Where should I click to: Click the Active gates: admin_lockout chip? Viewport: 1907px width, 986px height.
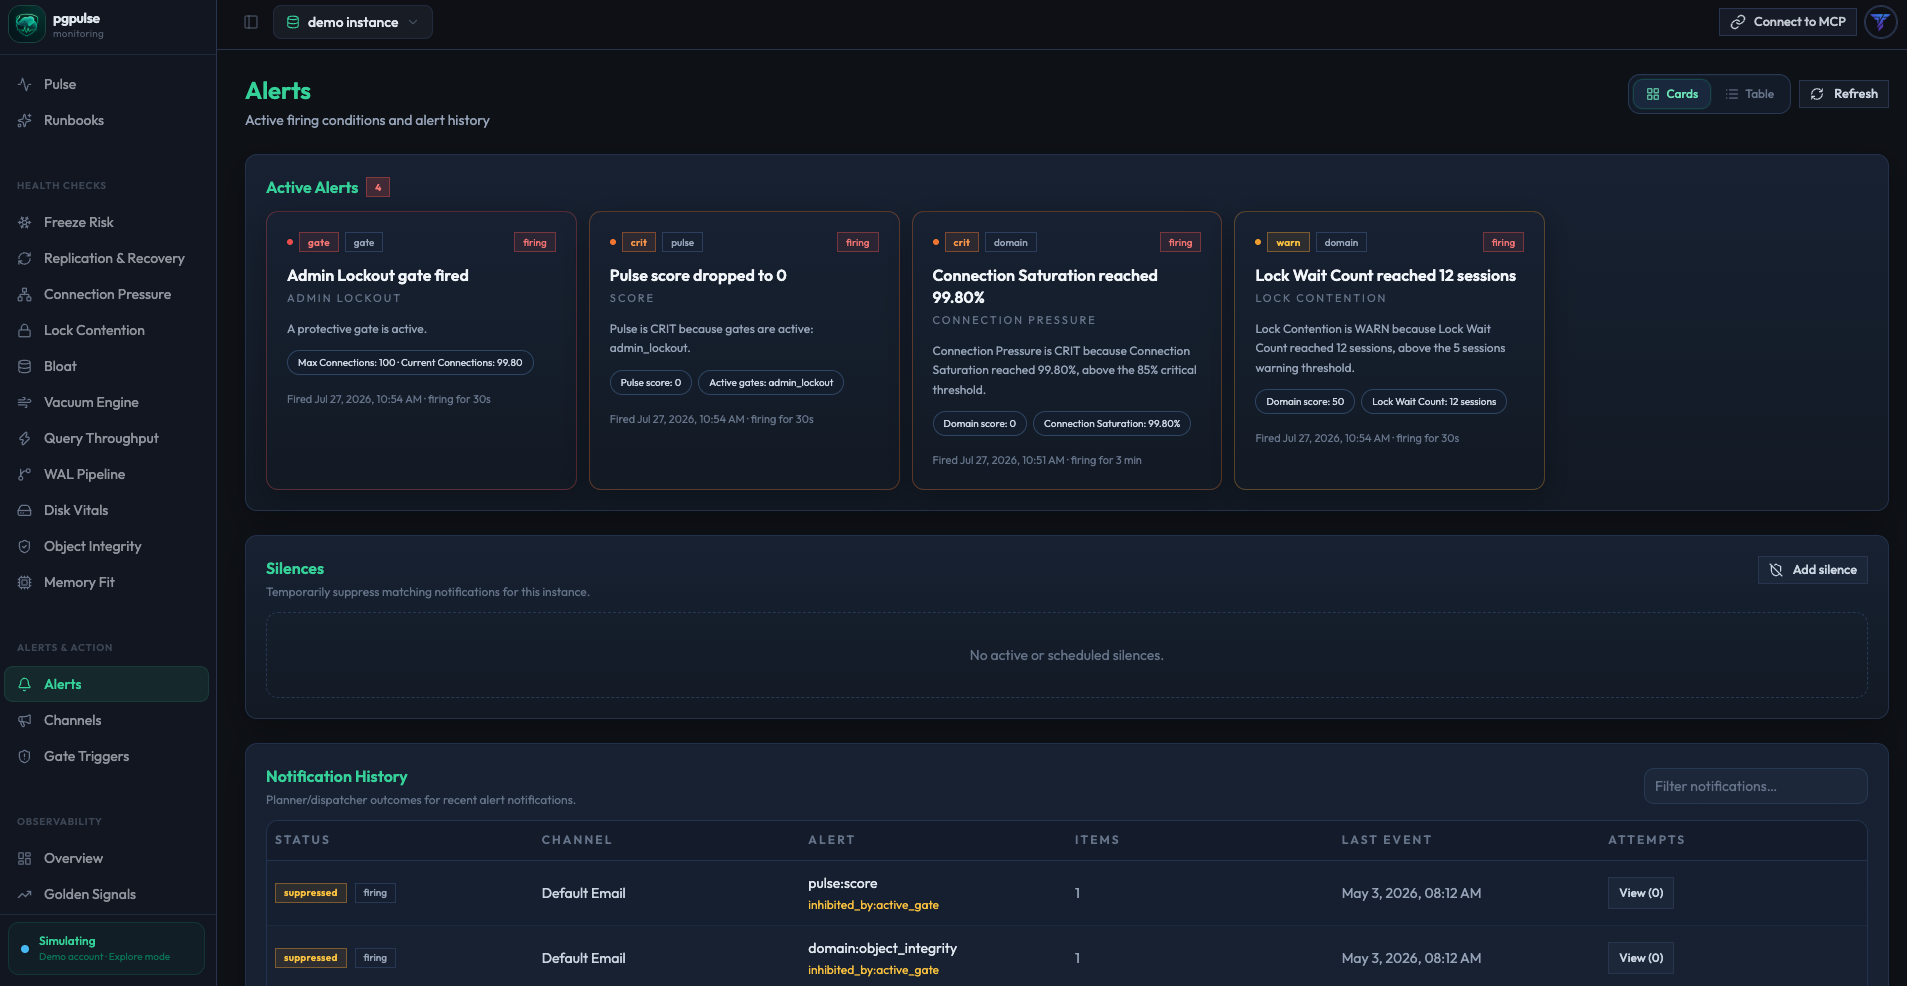[771, 383]
